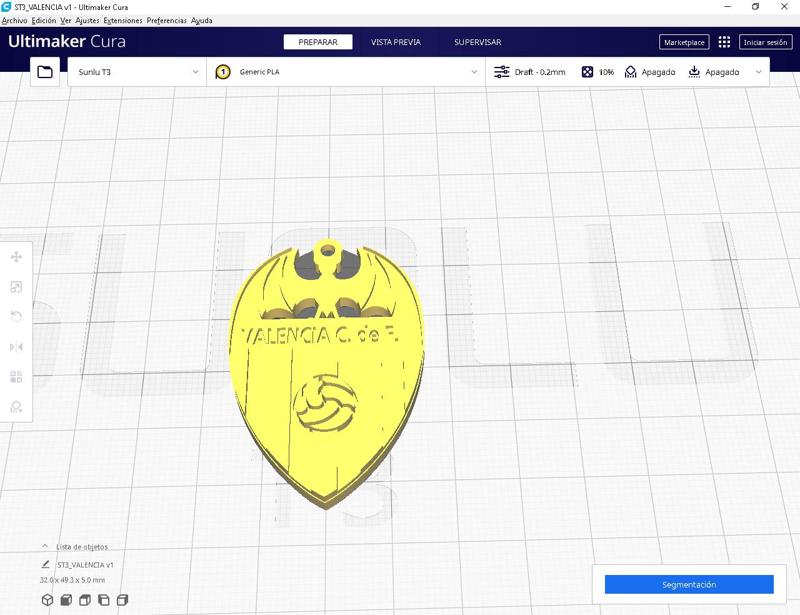The image size is (800, 615).
Task: Click the extruder 1 material icon
Action: 223,72
